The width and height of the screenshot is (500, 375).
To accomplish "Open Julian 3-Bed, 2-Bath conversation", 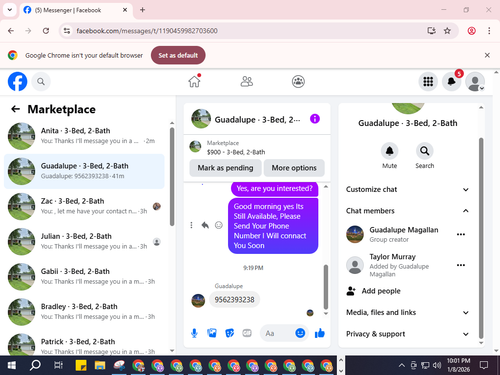I will tap(84, 241).
